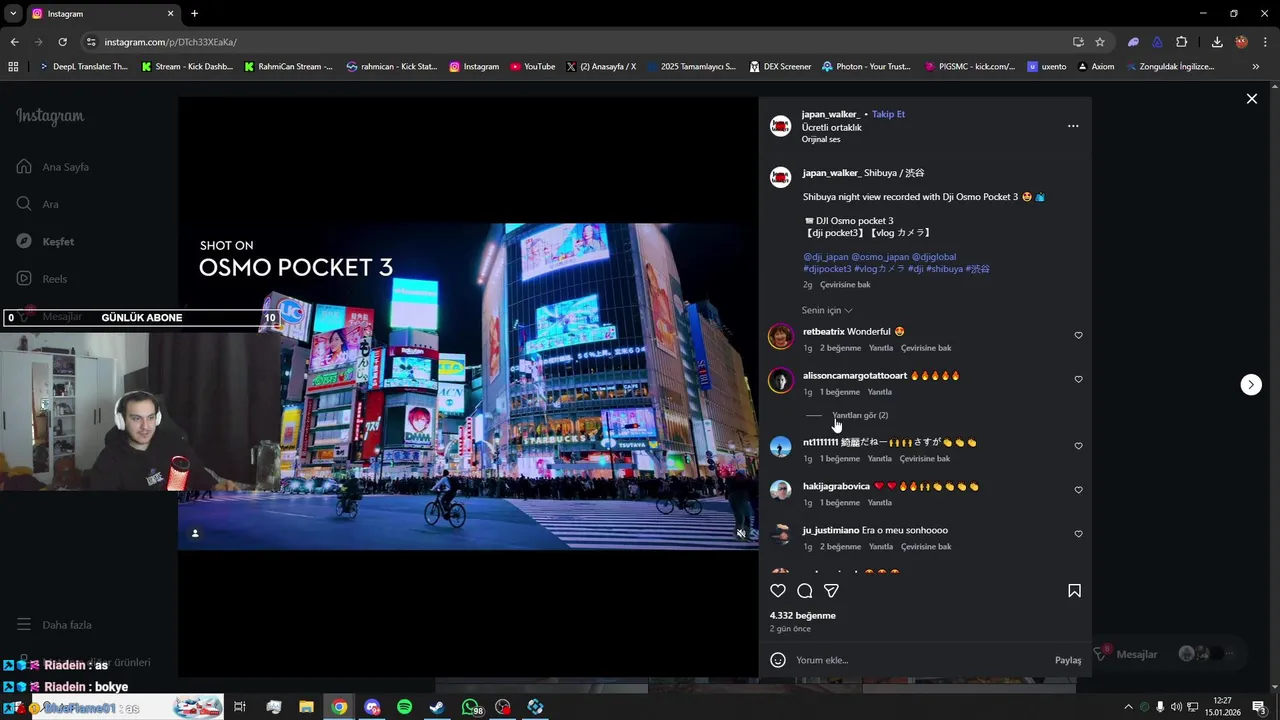Like retbeatrix's comment
This screenshot has width=1280, height=720.
click(x=1078, y=335)
